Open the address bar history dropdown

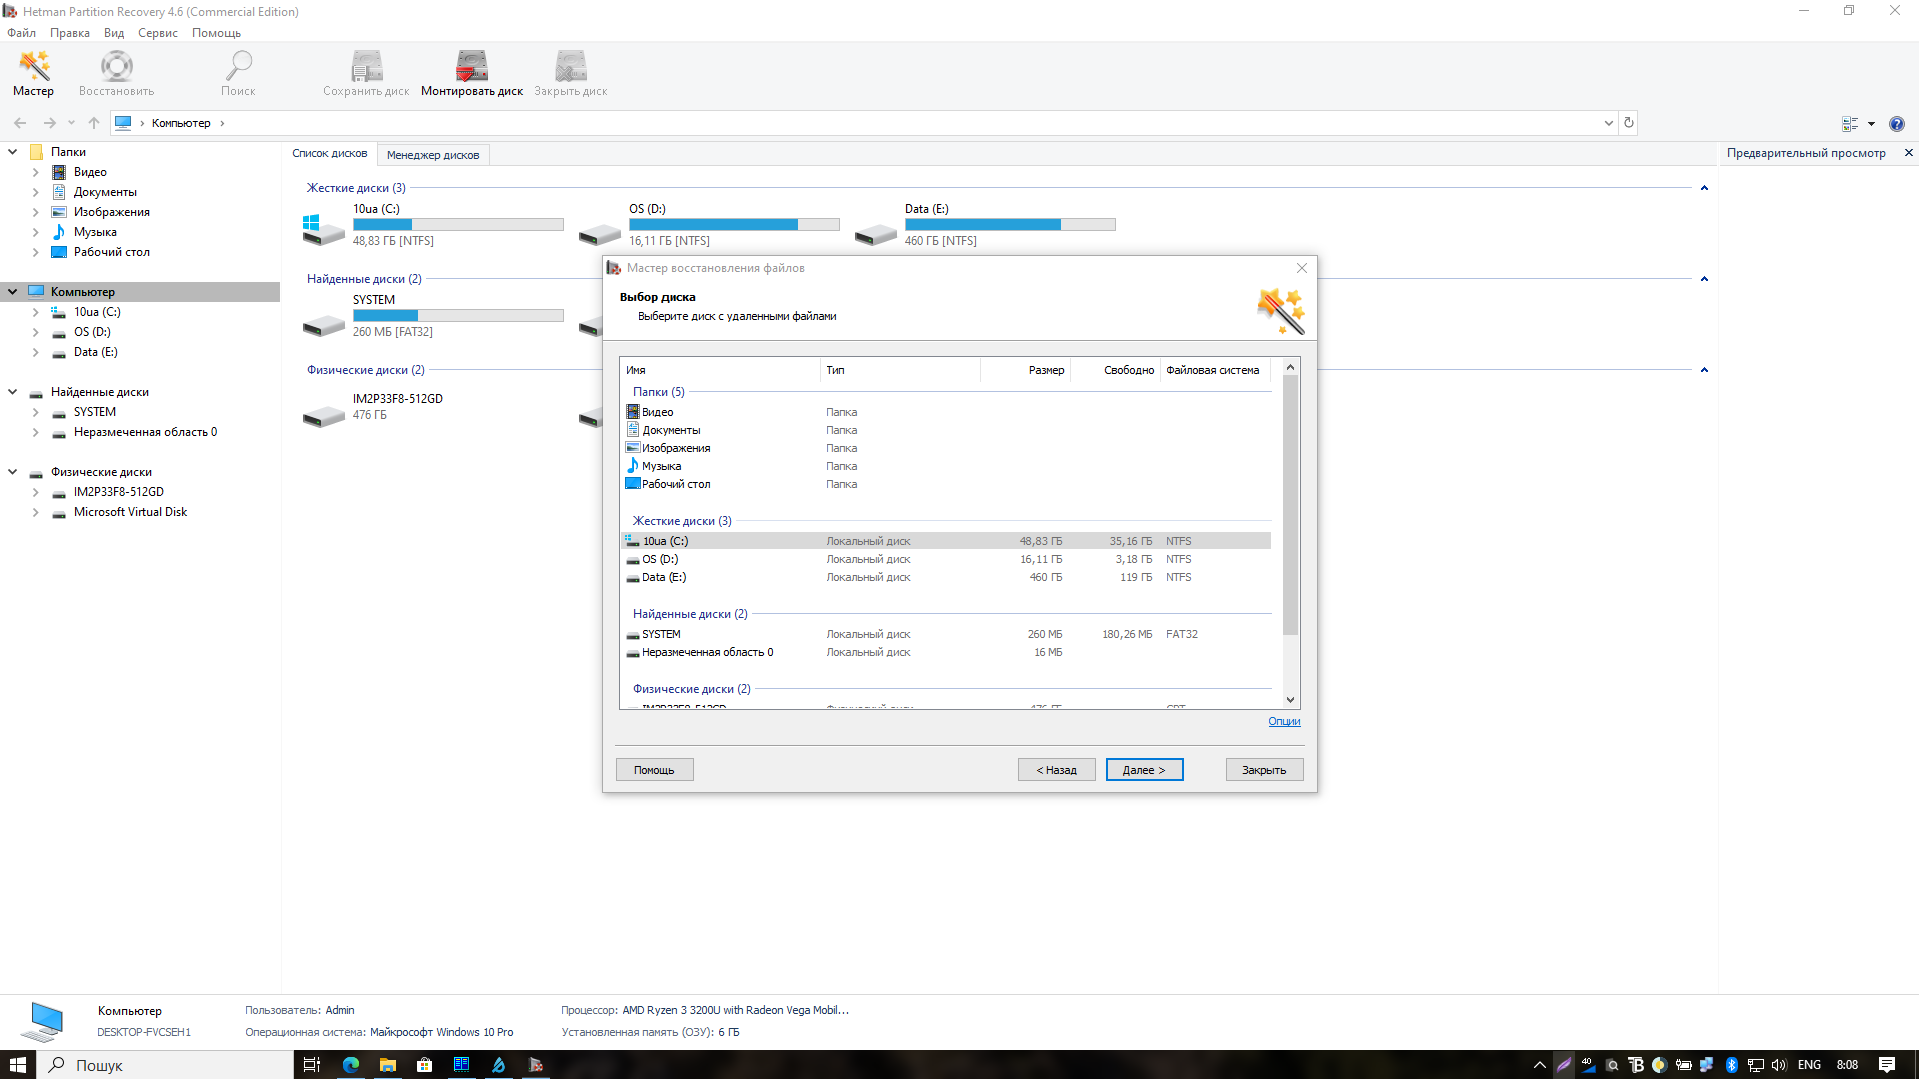tap(1608, 123)
